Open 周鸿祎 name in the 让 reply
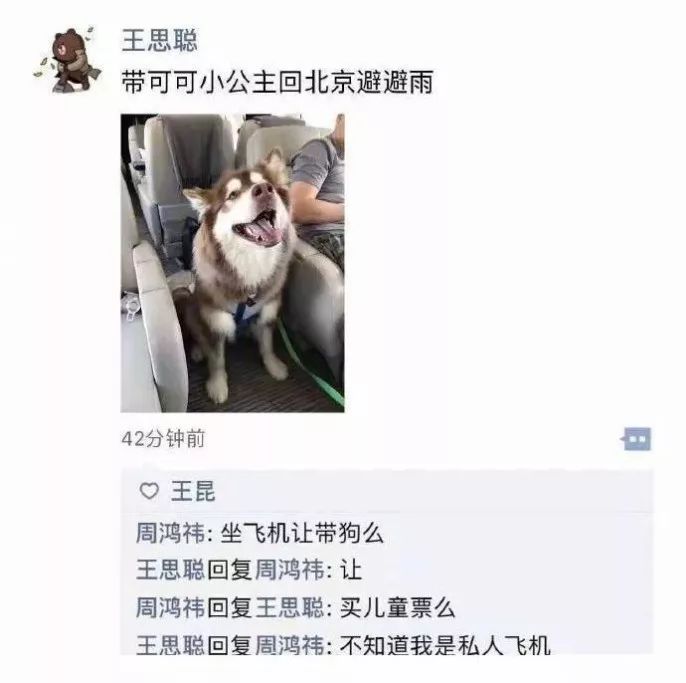 (x=290, y=570)
